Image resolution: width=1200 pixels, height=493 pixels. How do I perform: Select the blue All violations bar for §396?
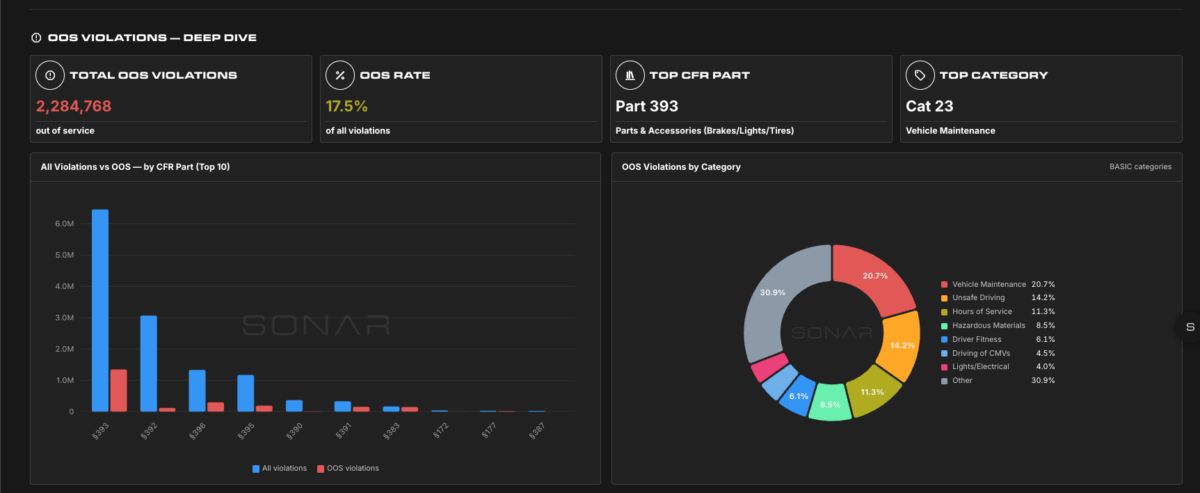click(x=197, y=390)
